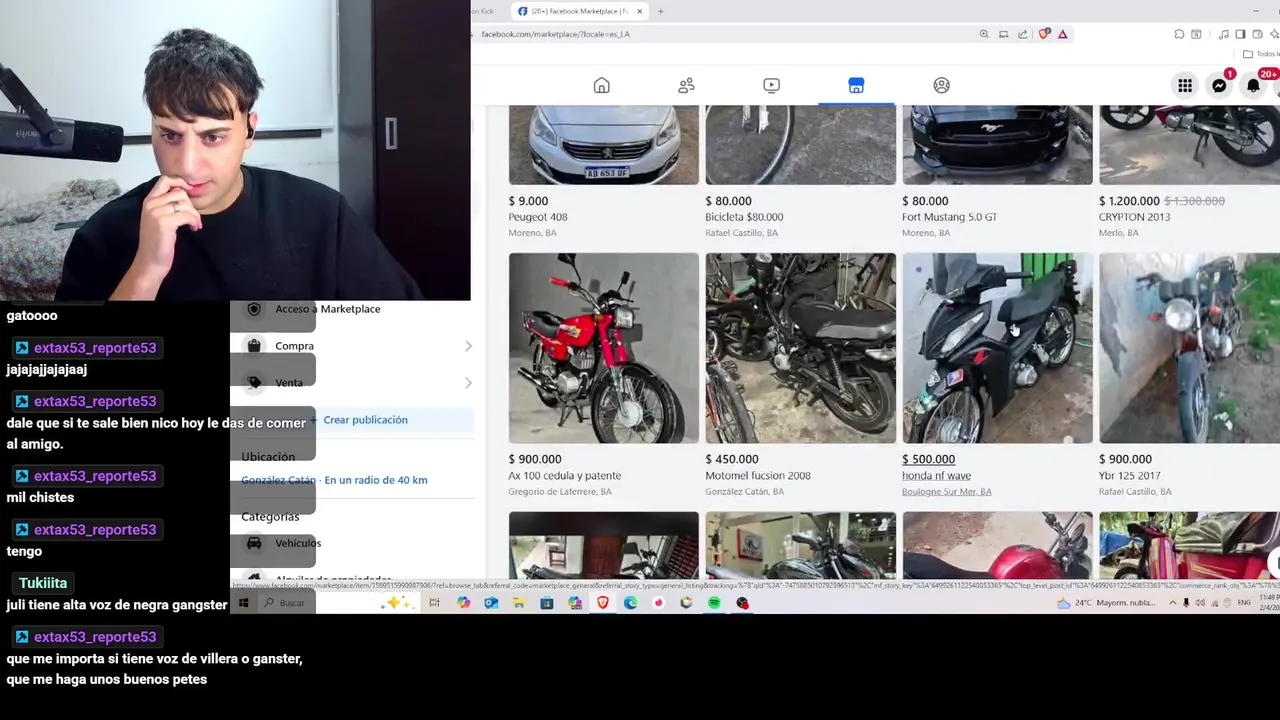Select the Compra sidebar item
This screenshot has height=720, width=1280.
294,346
